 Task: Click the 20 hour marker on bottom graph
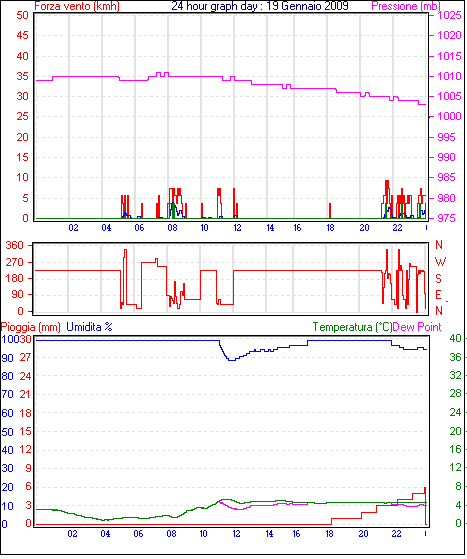point(363,533)
